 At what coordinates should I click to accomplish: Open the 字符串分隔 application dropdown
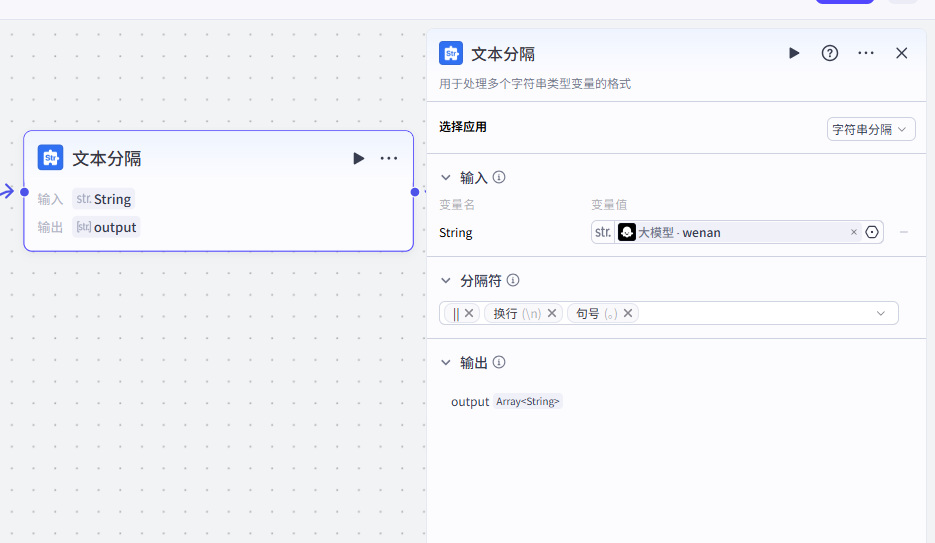871,129
